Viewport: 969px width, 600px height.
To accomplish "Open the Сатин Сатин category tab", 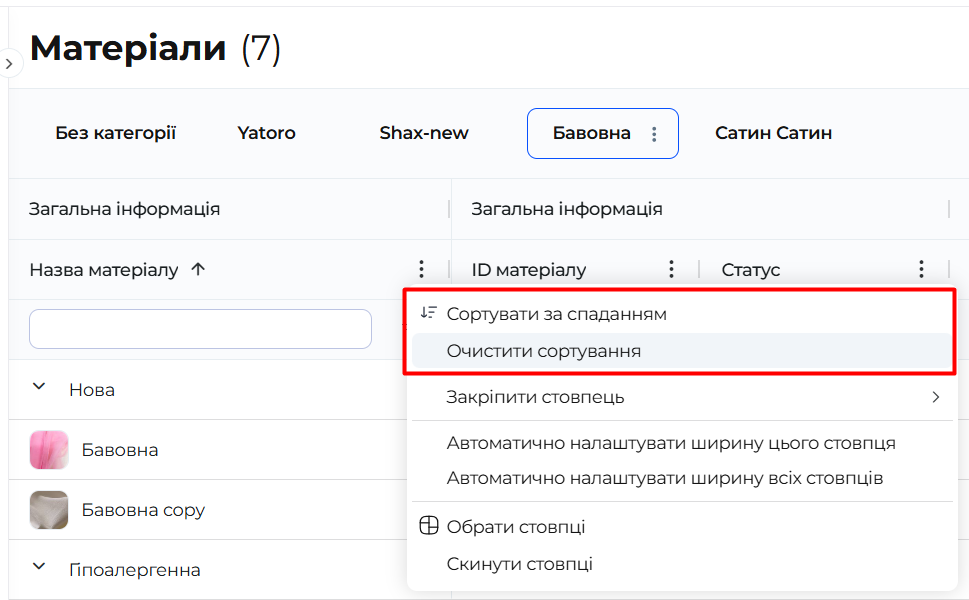I will (773, 133).
